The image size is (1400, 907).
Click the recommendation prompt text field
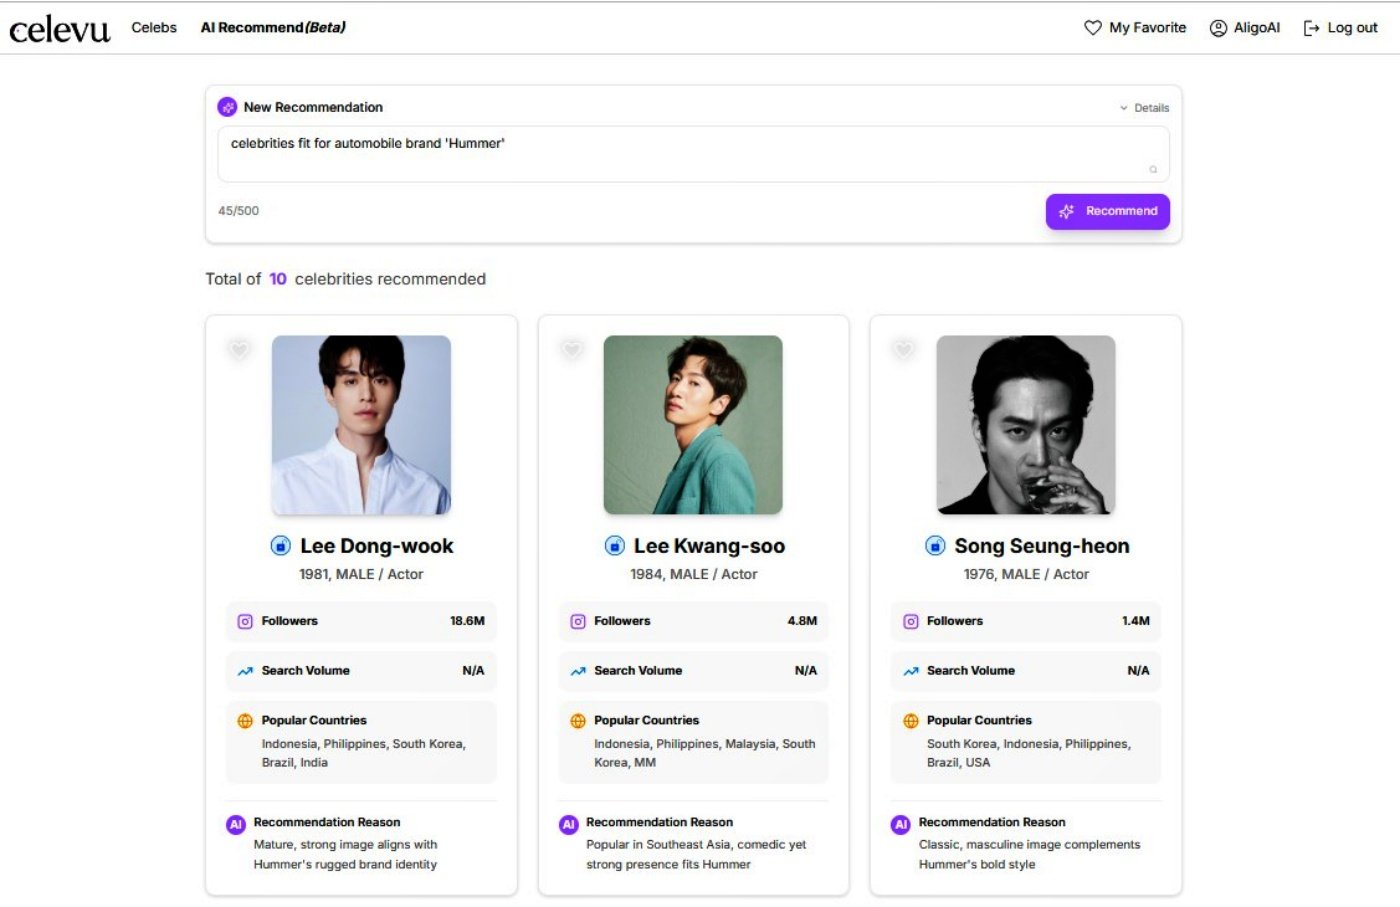[x=693, y=154]
